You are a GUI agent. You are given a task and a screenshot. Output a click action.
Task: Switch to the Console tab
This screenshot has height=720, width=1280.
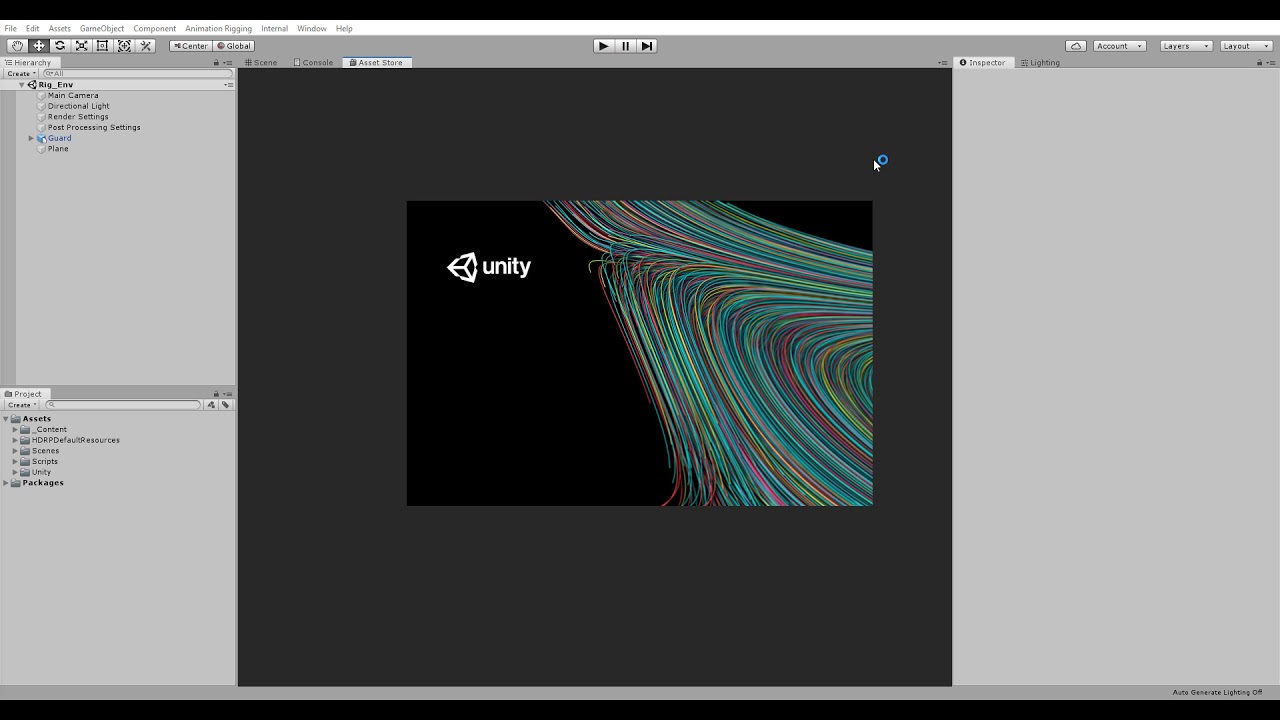(x=313, y=63)
